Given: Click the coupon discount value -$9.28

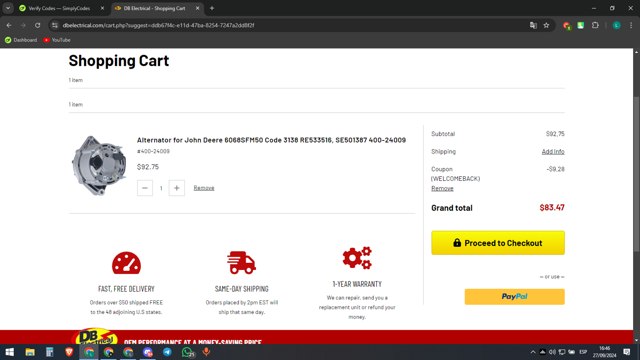Looking at the screenshot, I should click(x=556, y=169).
